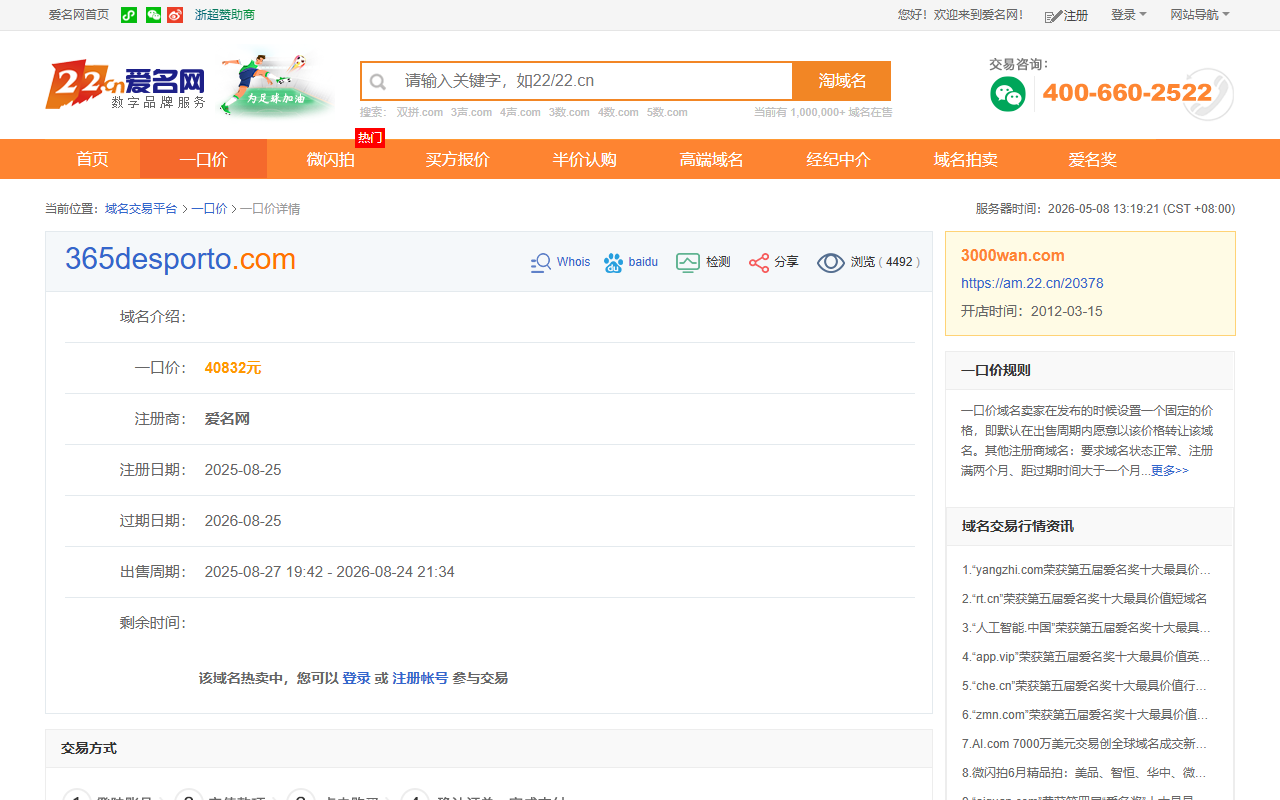
Task: Click the 浙超赞助商 link
Action: point(225,15)
